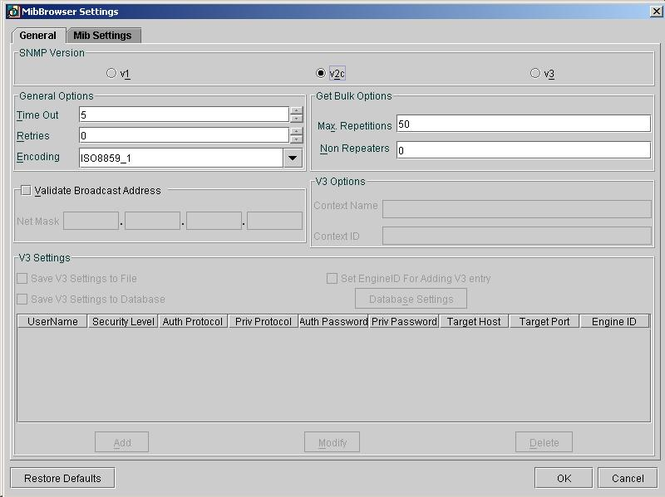This screenshot has height=497, width=665.
Task: Enable Validate Broadcast Address checkbox
Action: point(26,190)
